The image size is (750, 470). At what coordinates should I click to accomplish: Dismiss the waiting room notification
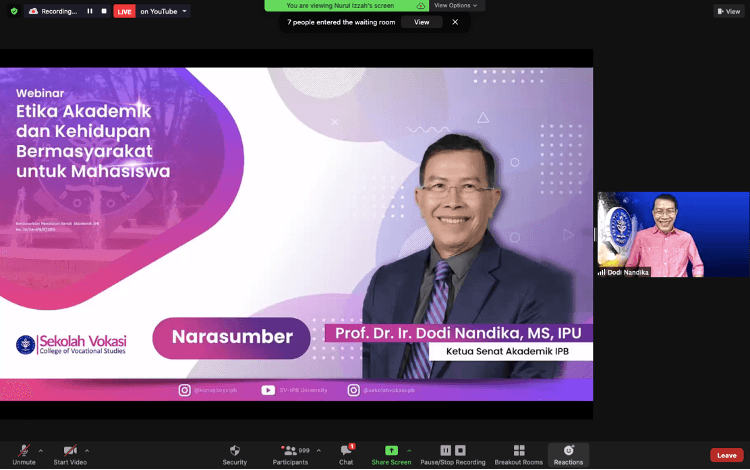(x=455, y=22)
